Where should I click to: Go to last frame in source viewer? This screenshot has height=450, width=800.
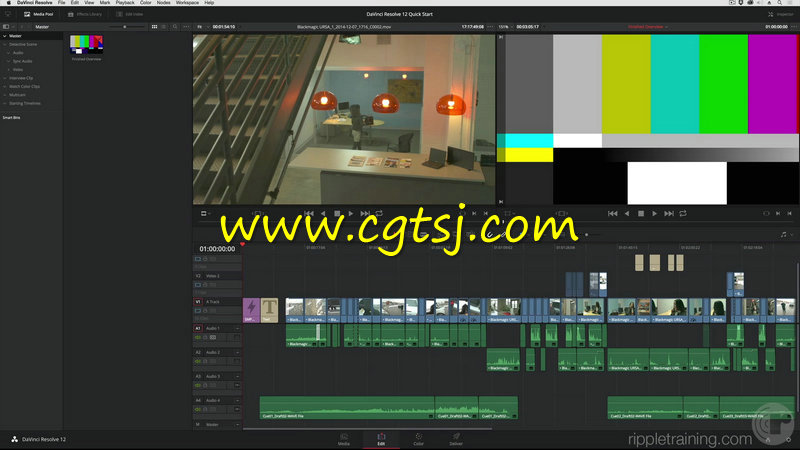coord(365,214)
